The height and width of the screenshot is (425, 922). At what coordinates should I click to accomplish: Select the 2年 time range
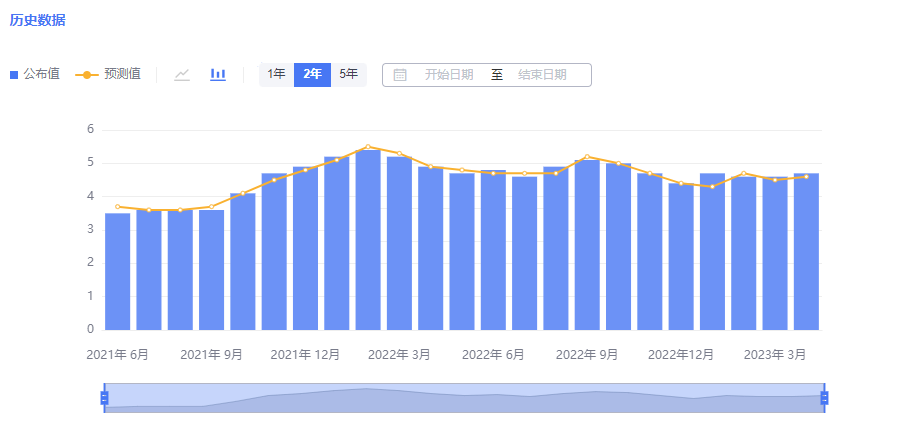tap(312, 74)
